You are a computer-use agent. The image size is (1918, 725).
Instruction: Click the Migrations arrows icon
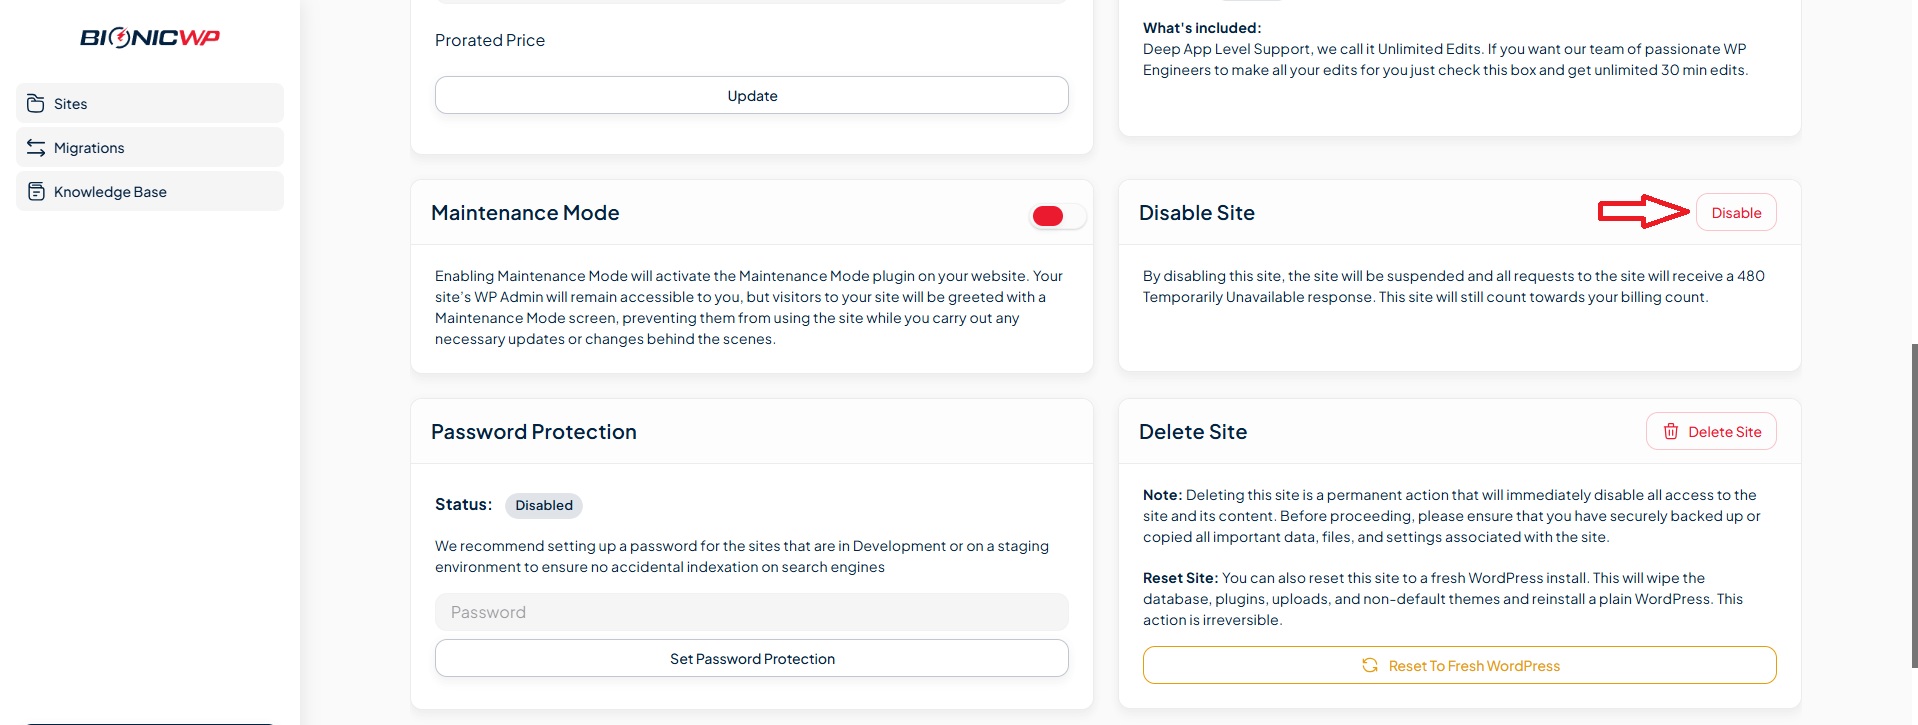[36, 148]
